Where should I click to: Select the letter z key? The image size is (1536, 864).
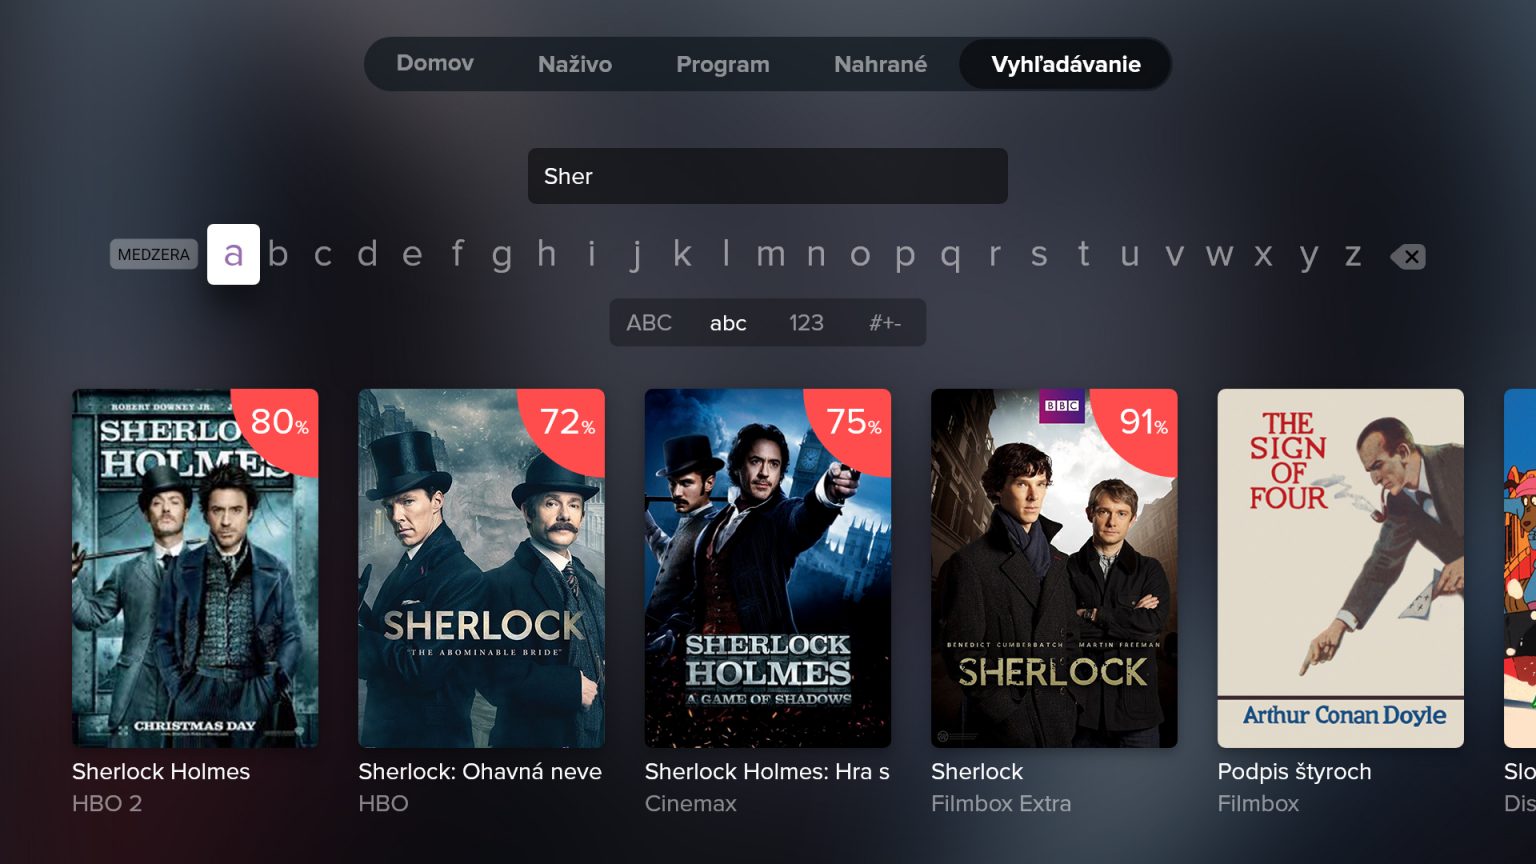tap(1353, 254)
